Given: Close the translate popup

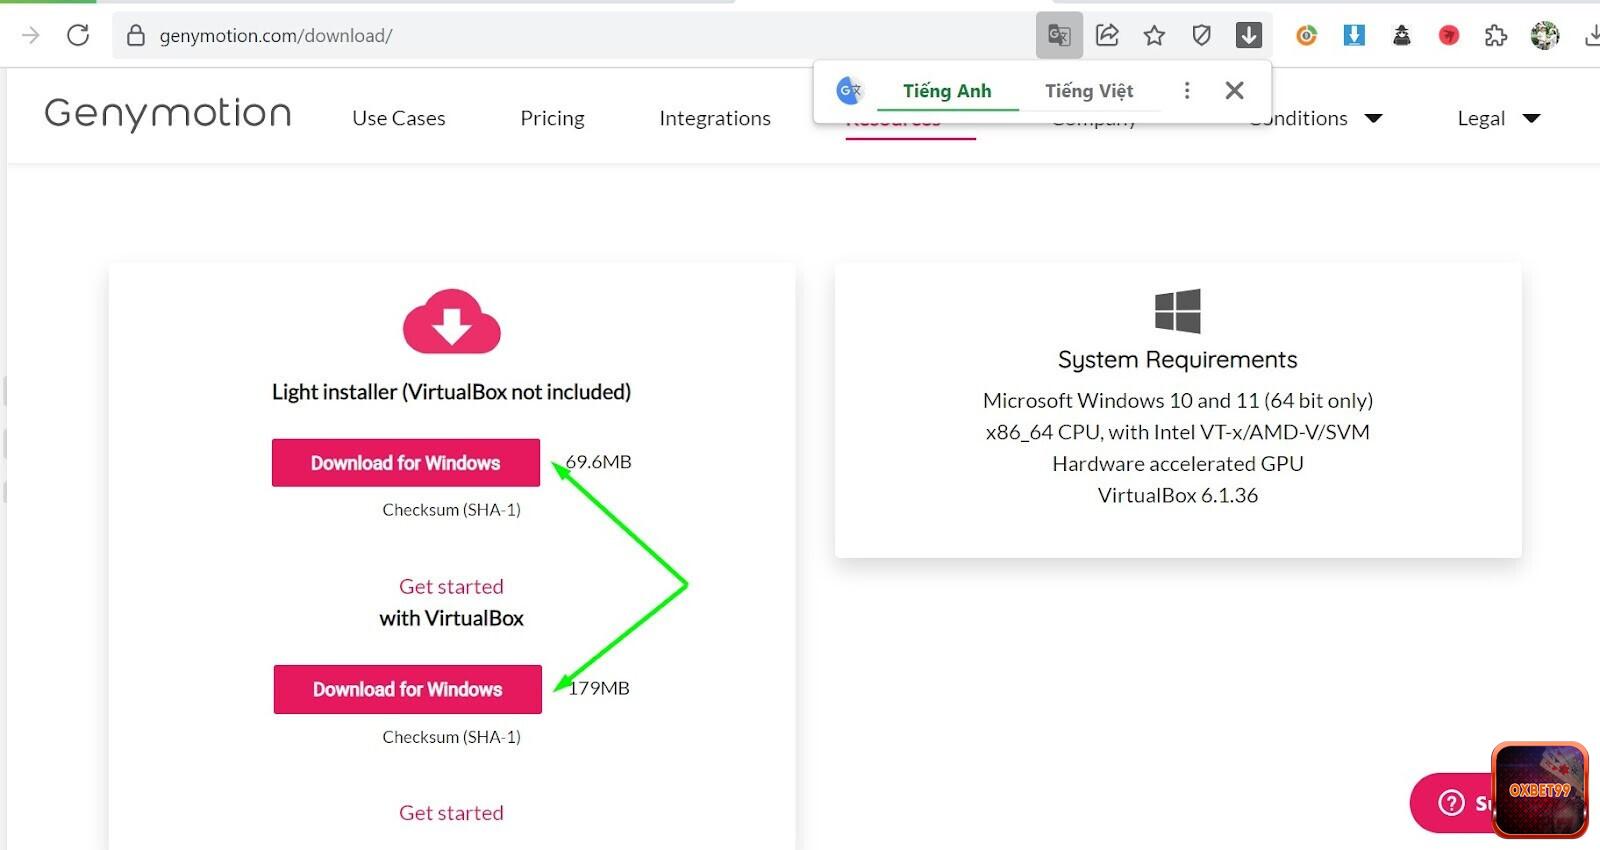Looking at the screenshot, I should click(x=1234, y=91).
